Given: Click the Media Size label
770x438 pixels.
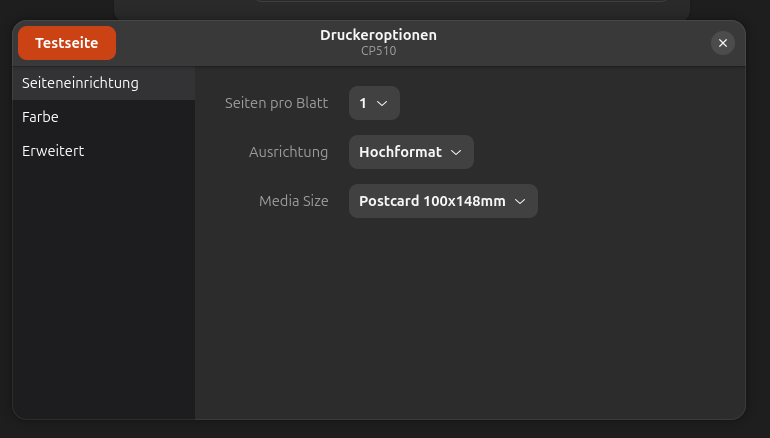Looking at the screenshot, I should coord(293,201).
